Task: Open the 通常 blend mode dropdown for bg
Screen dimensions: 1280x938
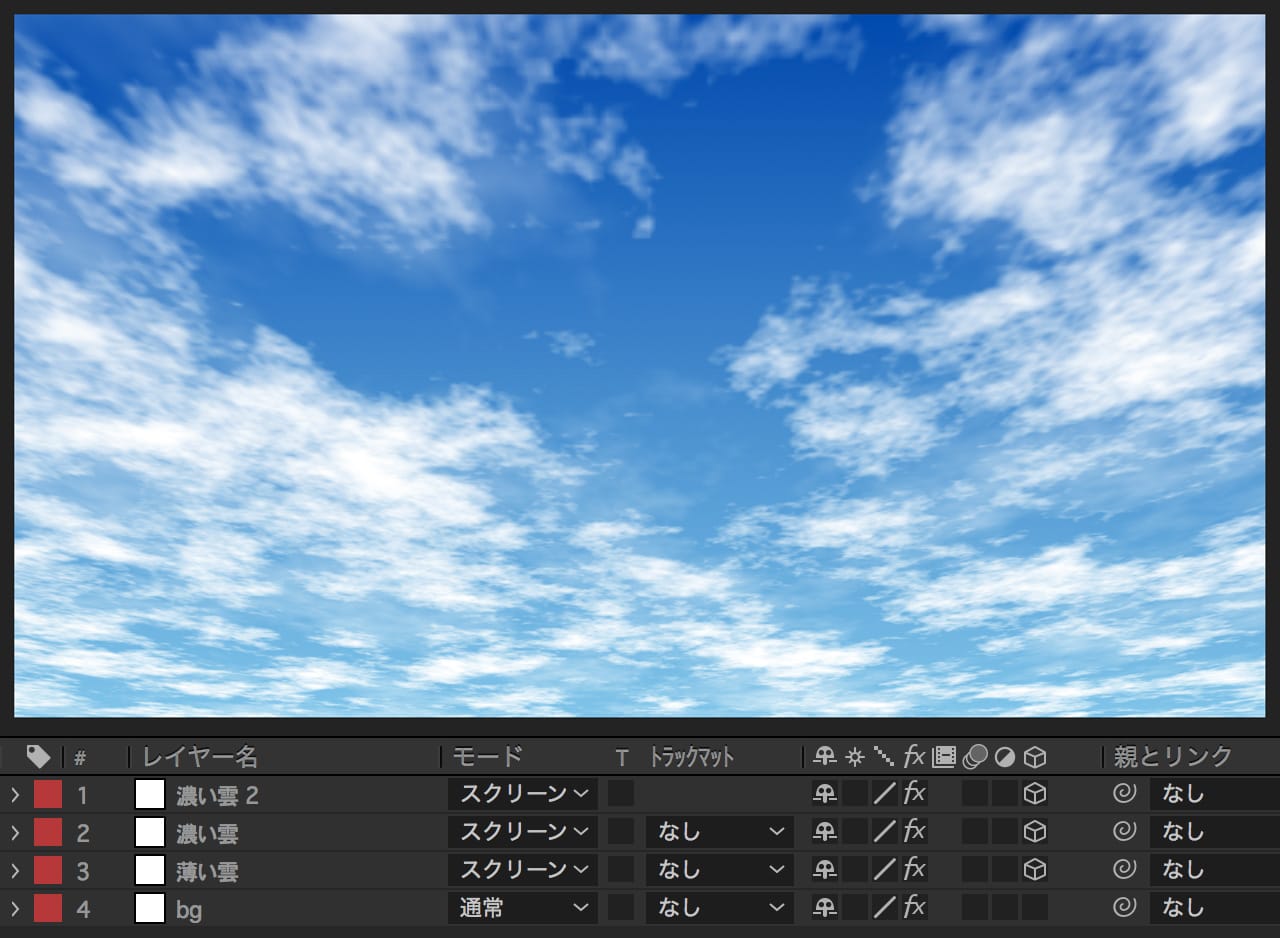Action: tap(522, 908)
